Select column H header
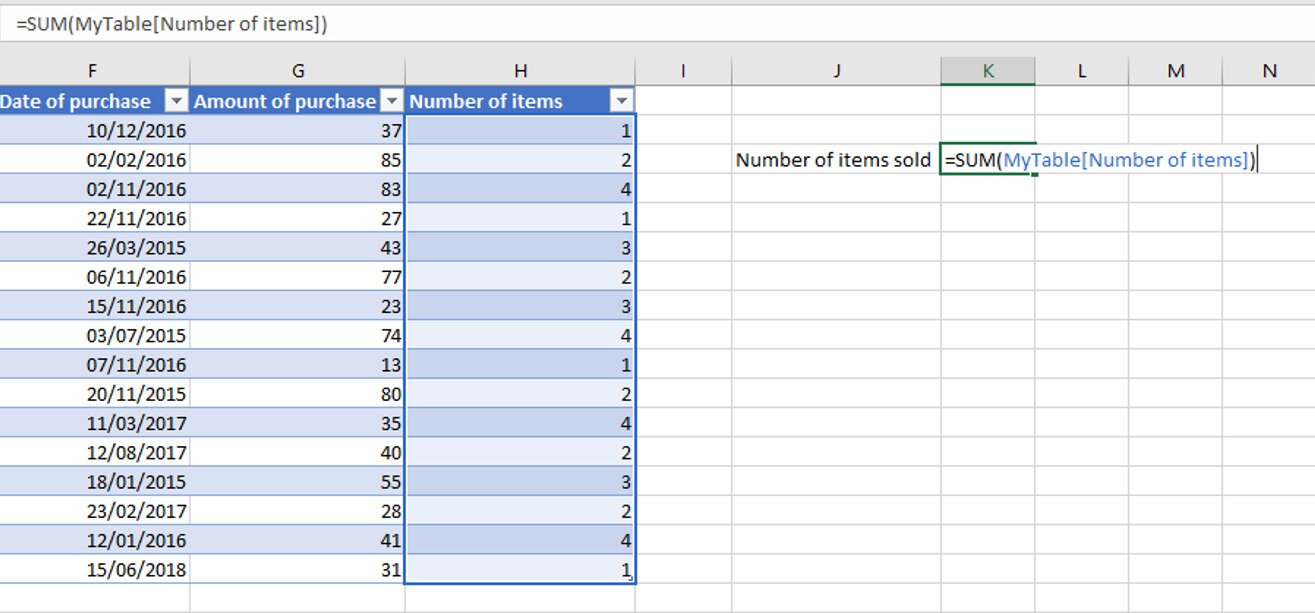Screen dimensions: 1315x613 (x=520, y=71)
